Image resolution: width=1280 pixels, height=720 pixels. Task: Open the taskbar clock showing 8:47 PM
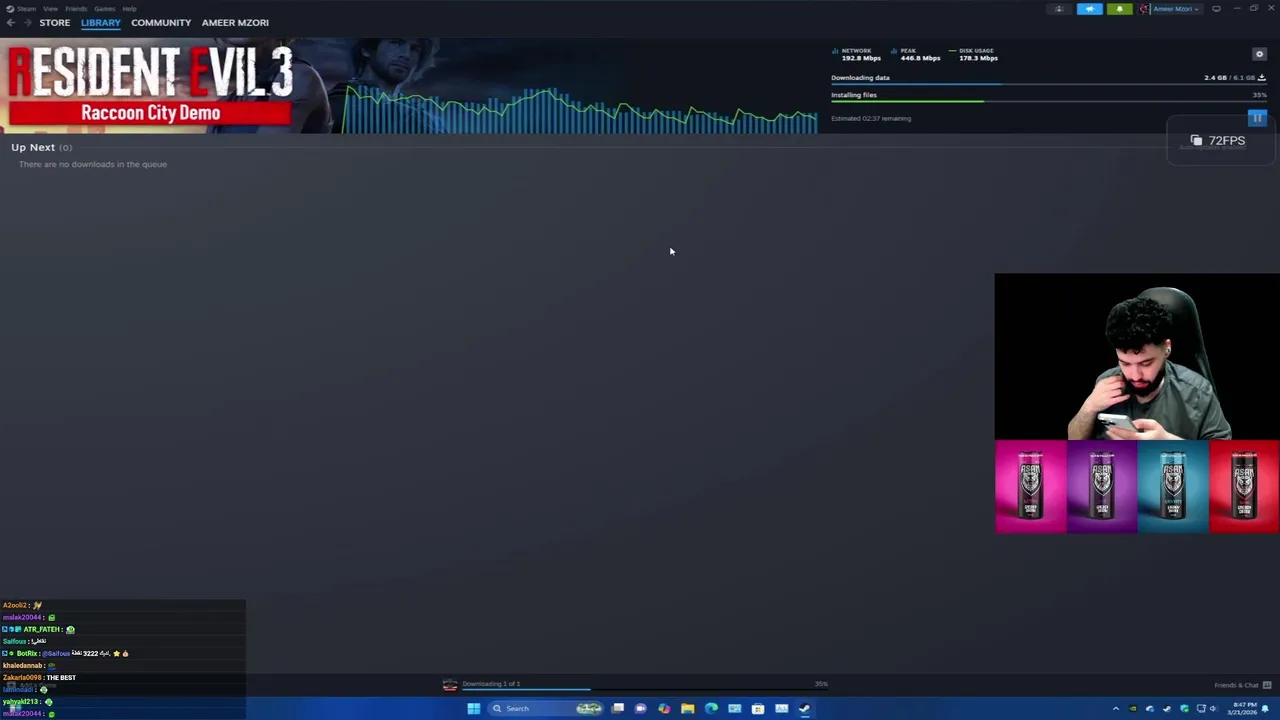[x=1240, y=709]
